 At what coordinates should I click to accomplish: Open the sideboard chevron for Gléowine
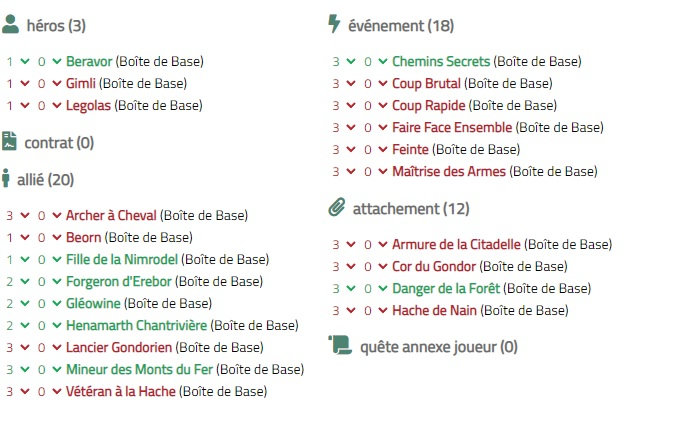57,304
